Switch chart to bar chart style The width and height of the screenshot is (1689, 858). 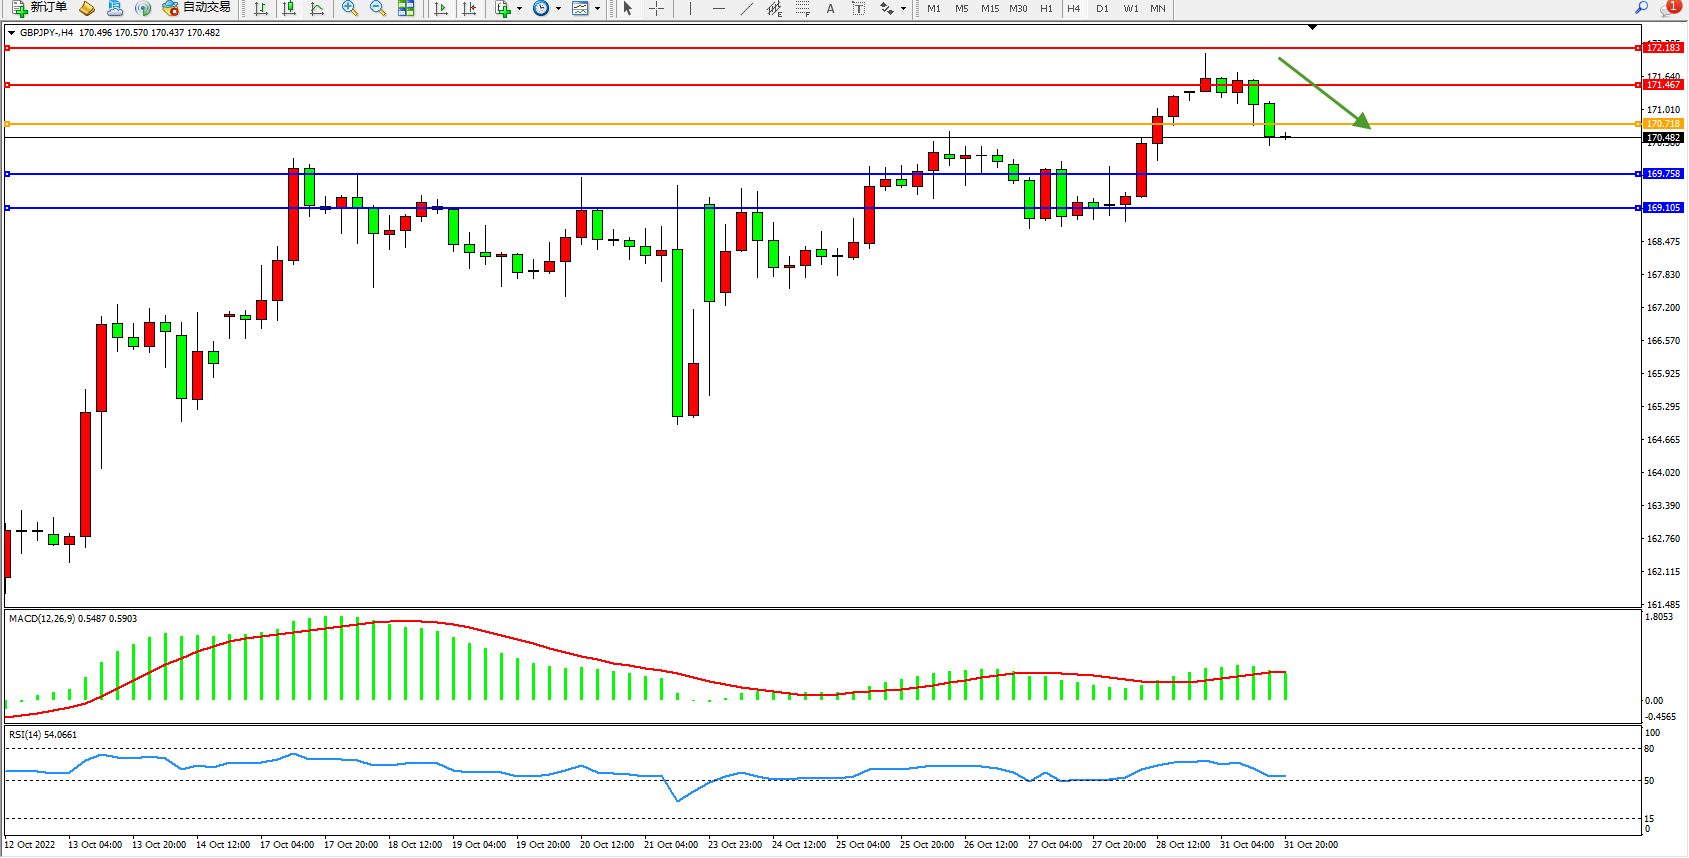tap(261, 8)
